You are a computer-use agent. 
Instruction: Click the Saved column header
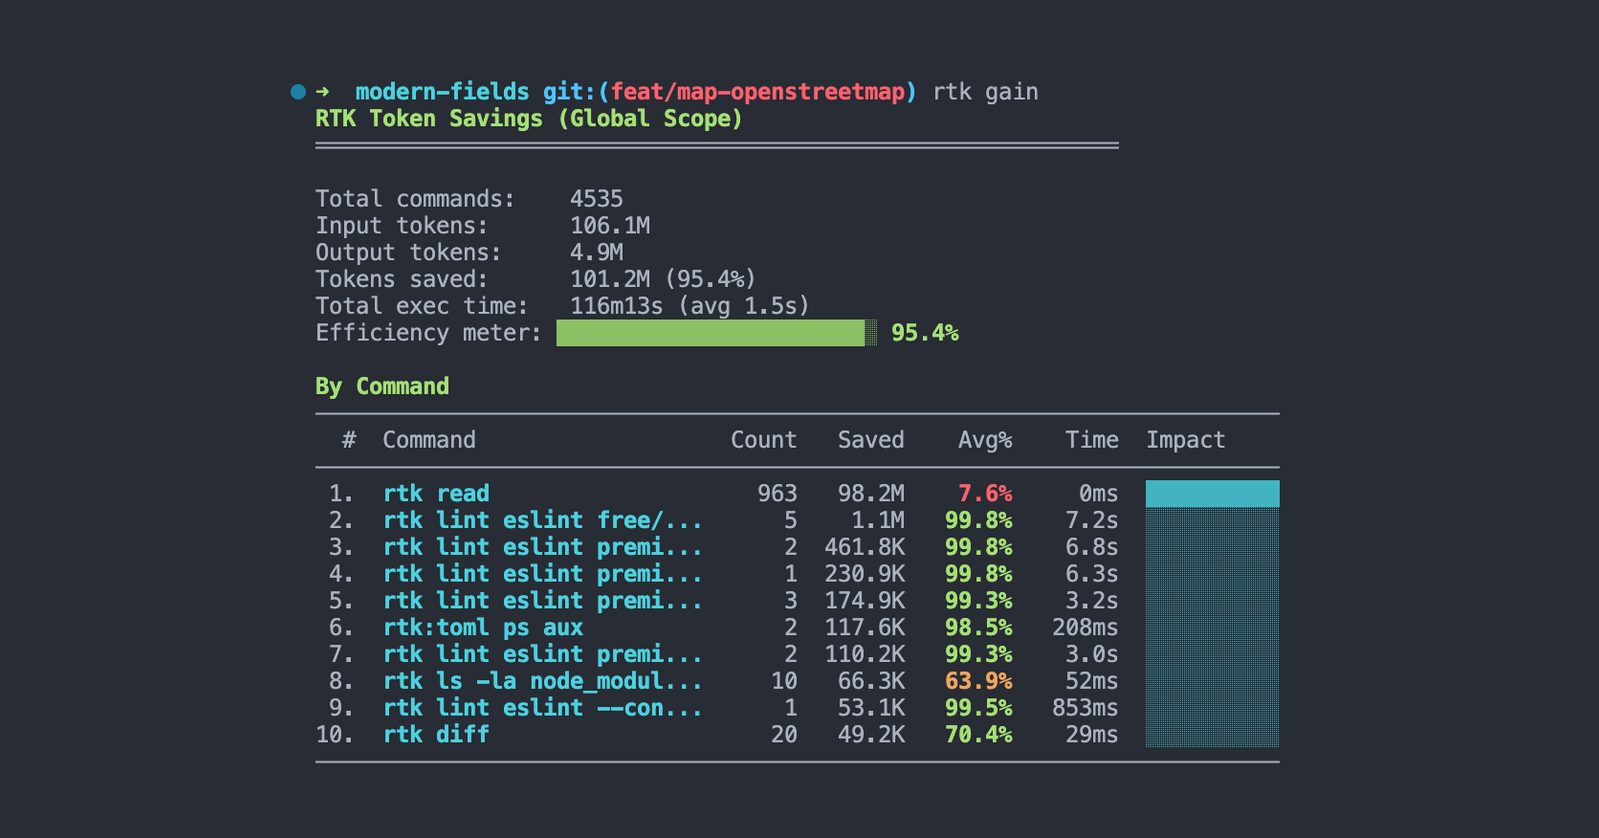871,440
